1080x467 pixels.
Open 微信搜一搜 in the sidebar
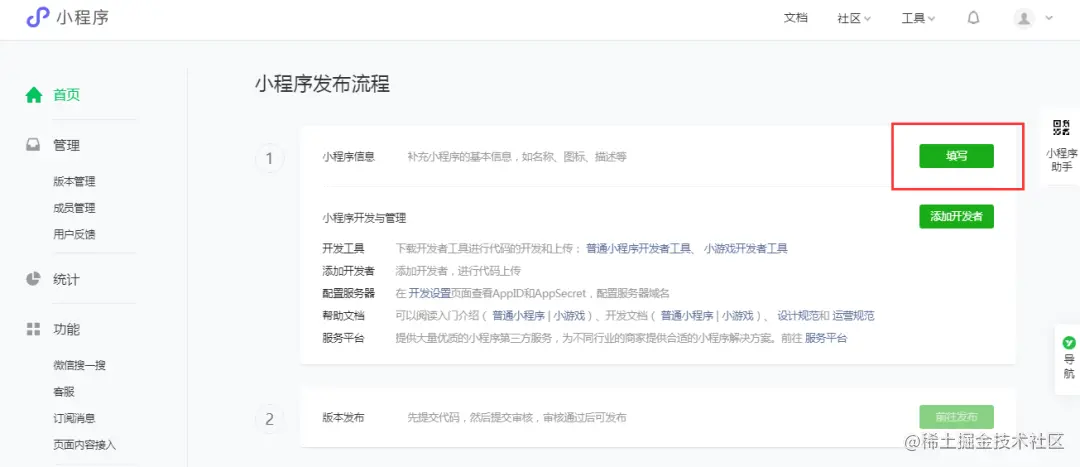[x=79, y=365]
